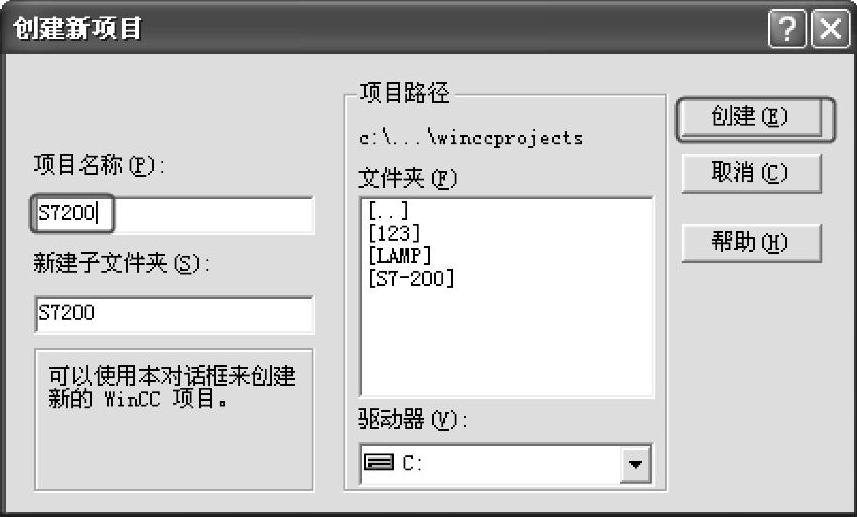Click the 驱动器 (V) label
Image resolution: width=857 pixels, height=517 pixels.
[x=412, y=420]
